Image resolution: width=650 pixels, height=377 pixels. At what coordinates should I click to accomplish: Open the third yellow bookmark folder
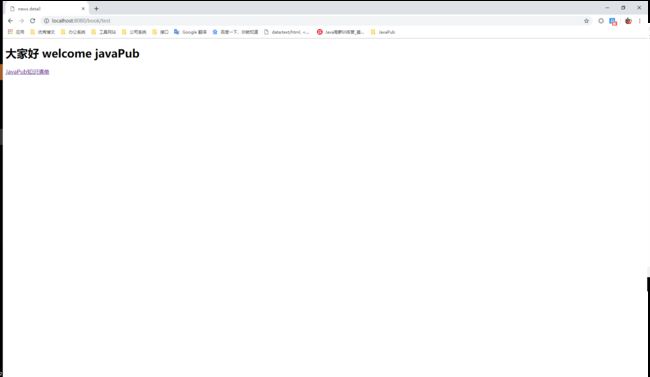click(104, 32)
